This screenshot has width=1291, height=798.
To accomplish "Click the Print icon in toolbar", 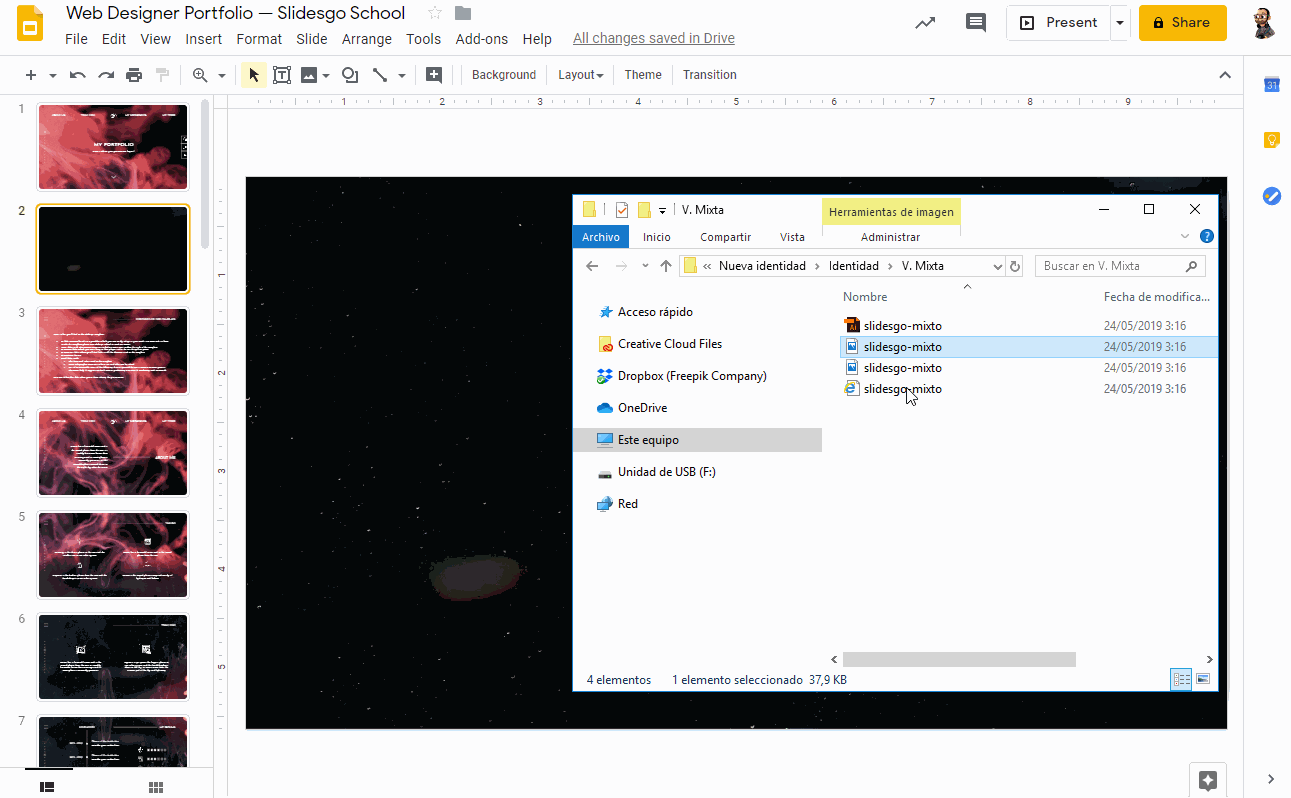I will [134, 75].
